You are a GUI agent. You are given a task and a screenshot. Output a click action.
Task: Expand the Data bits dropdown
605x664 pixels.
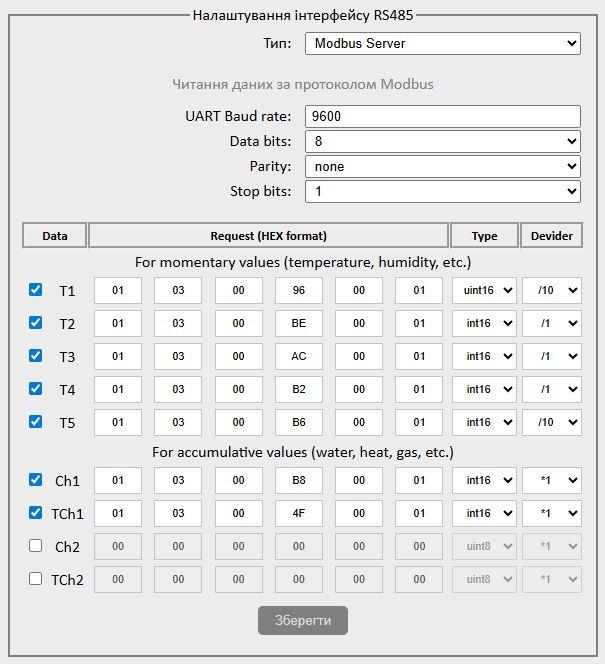tap(442, 142)
